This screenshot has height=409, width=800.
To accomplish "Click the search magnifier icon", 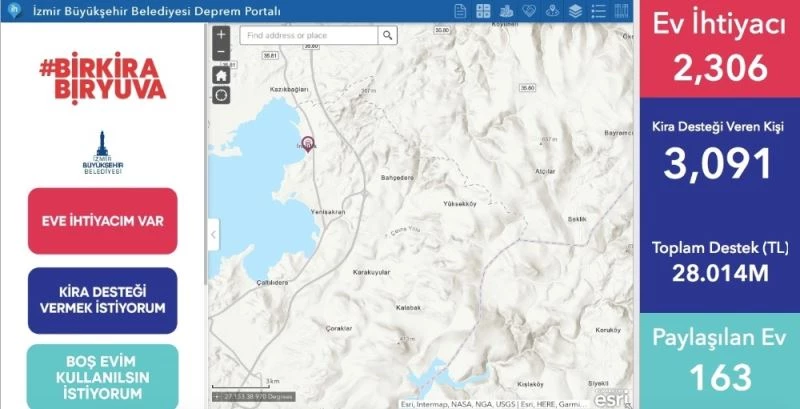I will click(x=388, y=35).
